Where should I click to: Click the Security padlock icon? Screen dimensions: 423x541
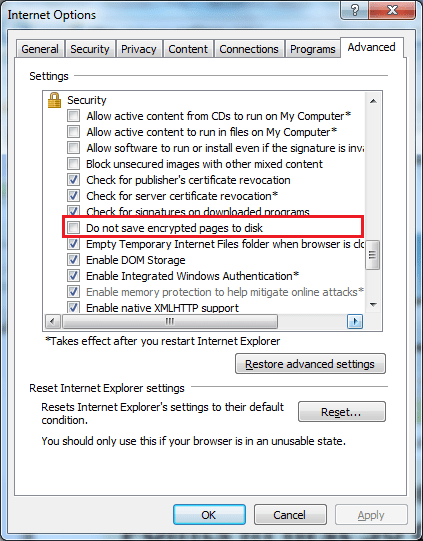(x=54, y=100)
